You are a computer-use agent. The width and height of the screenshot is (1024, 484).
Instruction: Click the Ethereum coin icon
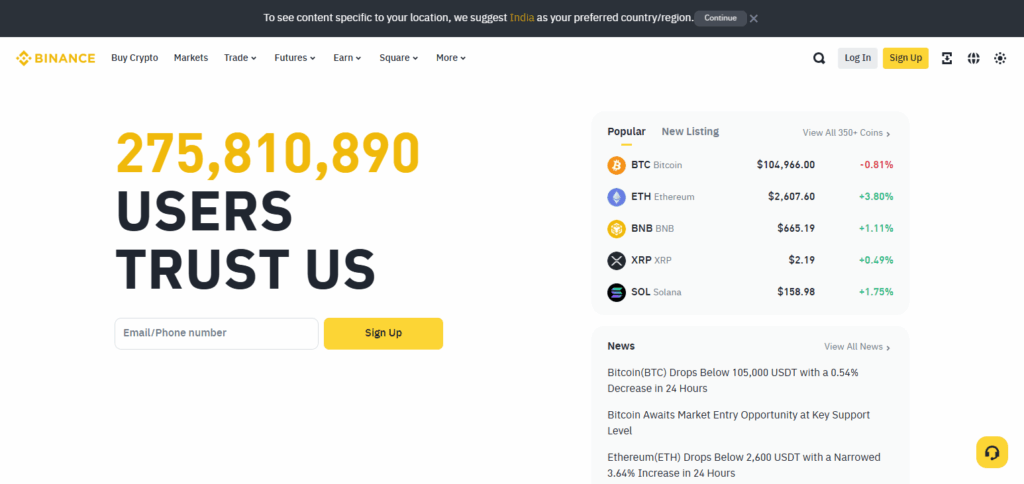pos(616,197)
